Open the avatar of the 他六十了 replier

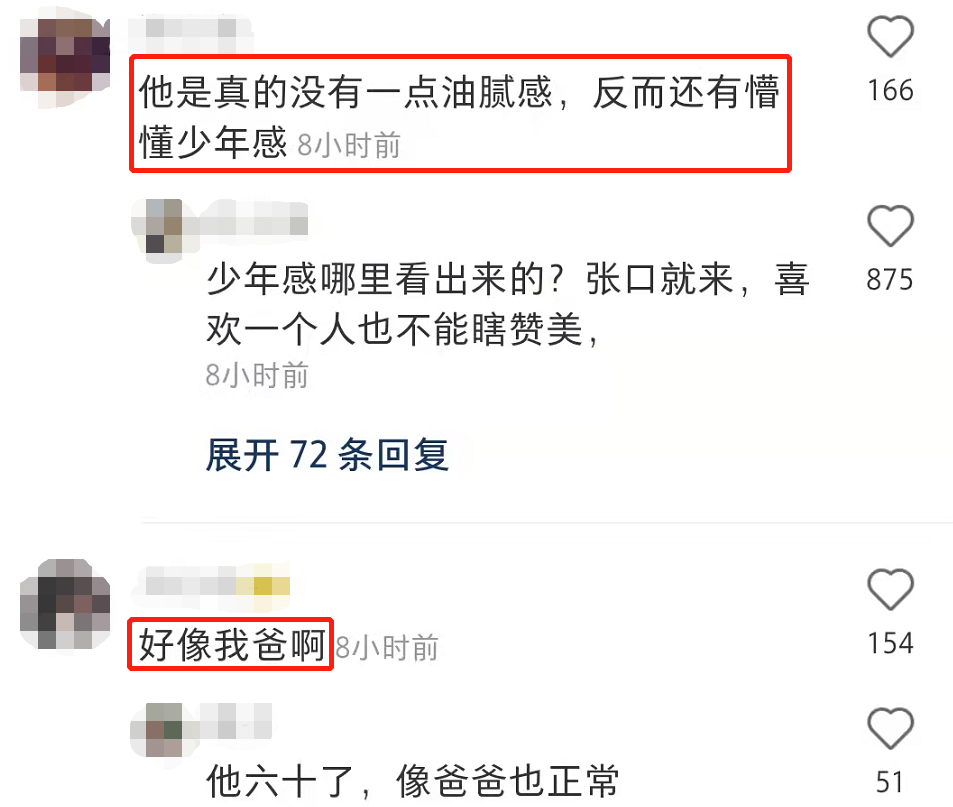157,729
